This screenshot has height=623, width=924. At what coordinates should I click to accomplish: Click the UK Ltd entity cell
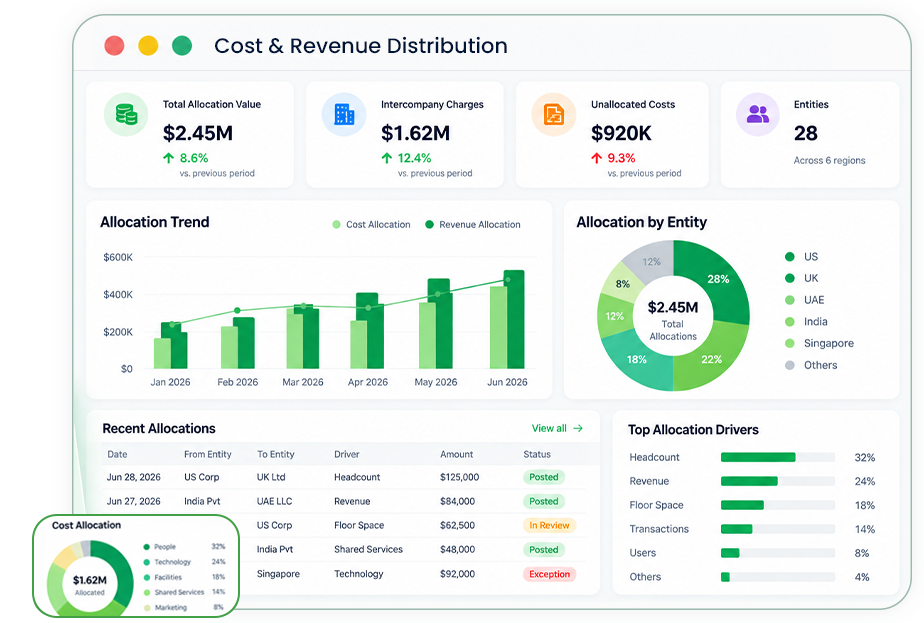pos(271,477)
